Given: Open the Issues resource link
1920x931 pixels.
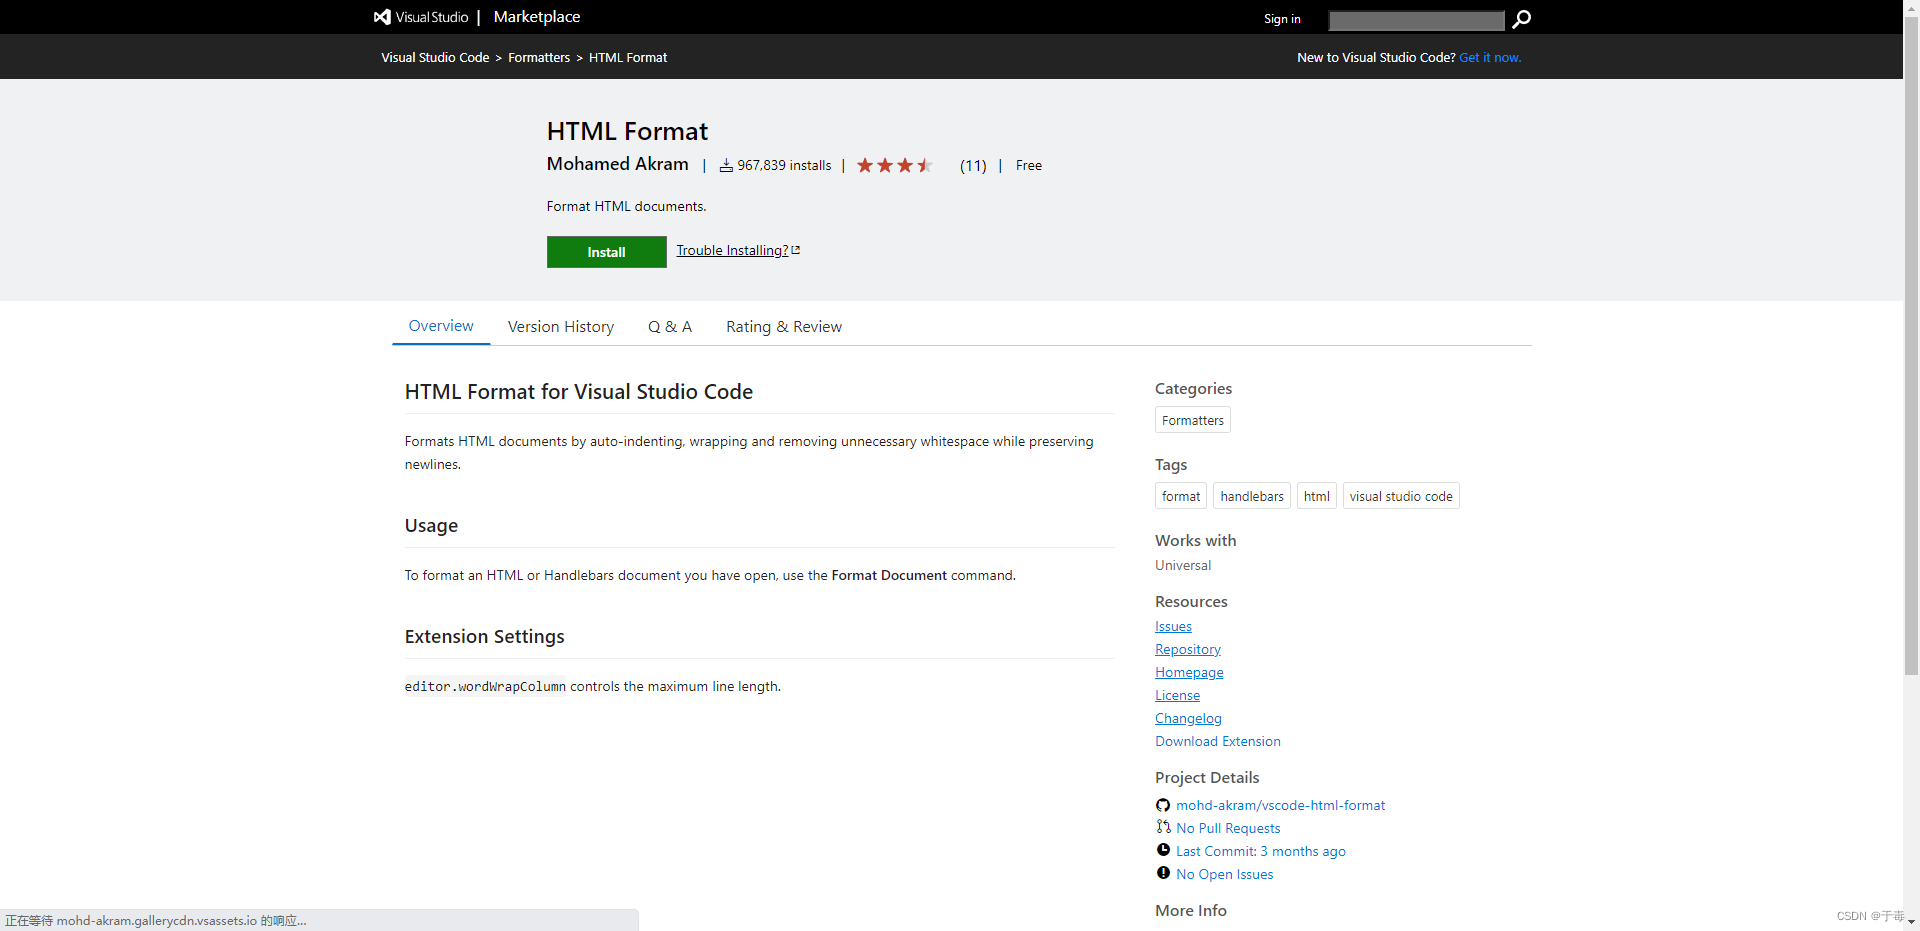Looking at the screenshot, I should [x=1173, y=626].
